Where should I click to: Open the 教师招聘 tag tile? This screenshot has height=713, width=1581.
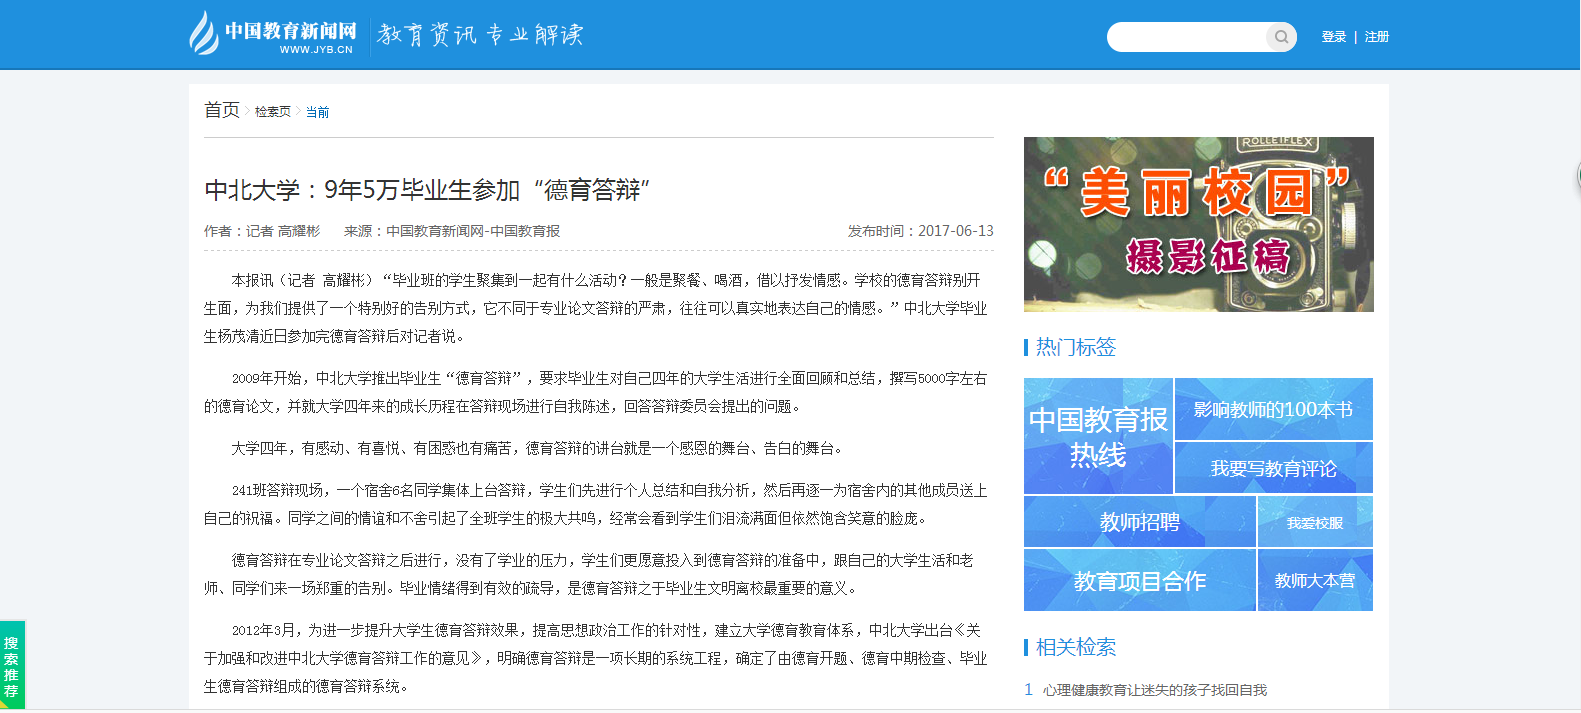1139,522
